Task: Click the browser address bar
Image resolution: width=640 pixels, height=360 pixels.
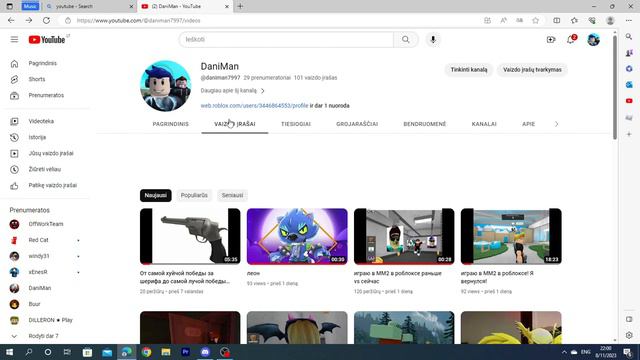Action: (269, 20)
